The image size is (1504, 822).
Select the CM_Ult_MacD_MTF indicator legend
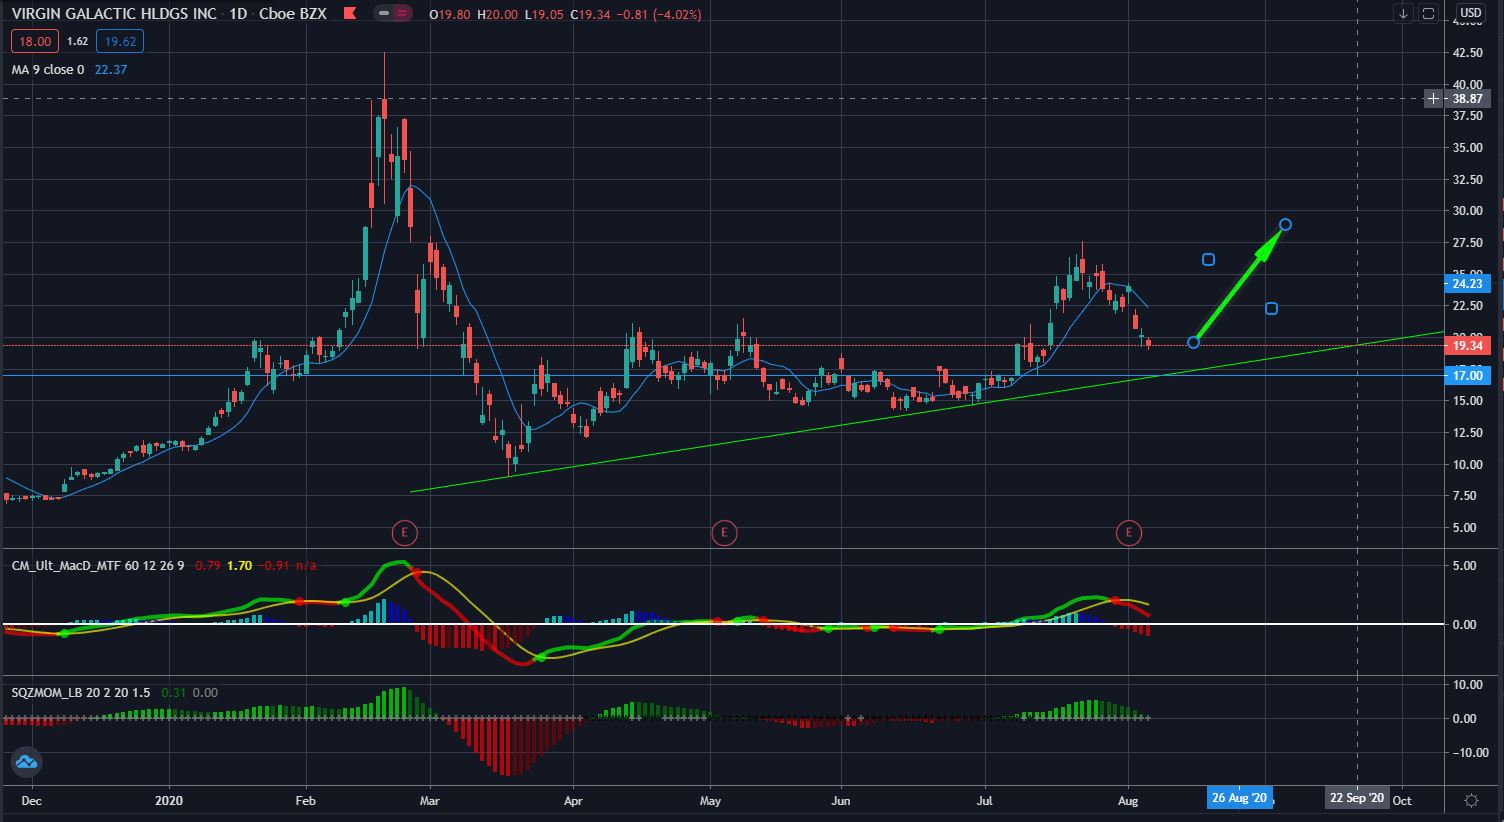pyautogui.click(x=98, y=566)
